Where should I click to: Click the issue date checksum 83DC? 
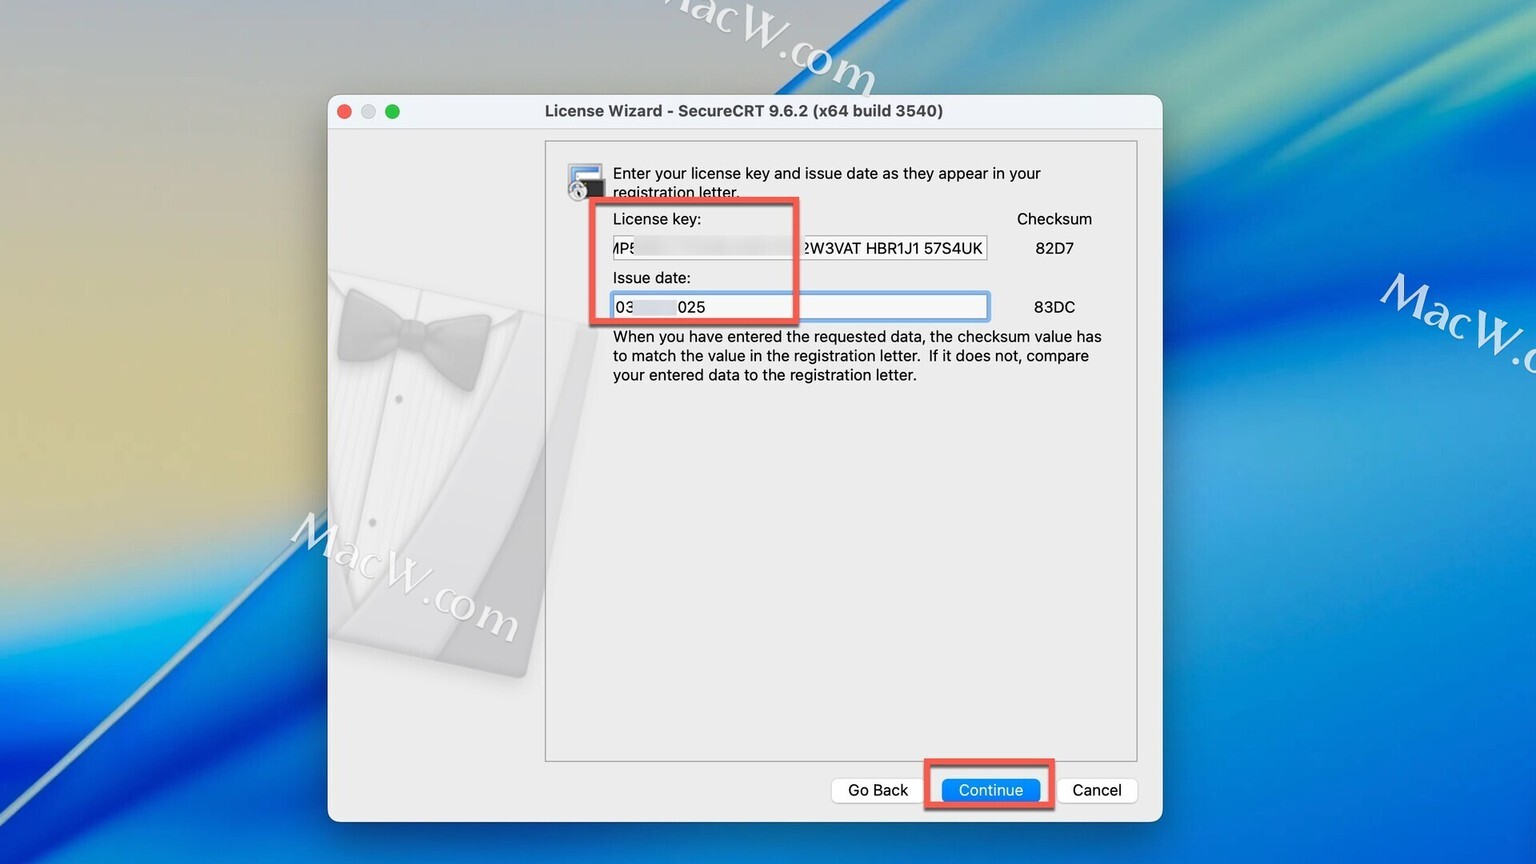[1054, 307]
